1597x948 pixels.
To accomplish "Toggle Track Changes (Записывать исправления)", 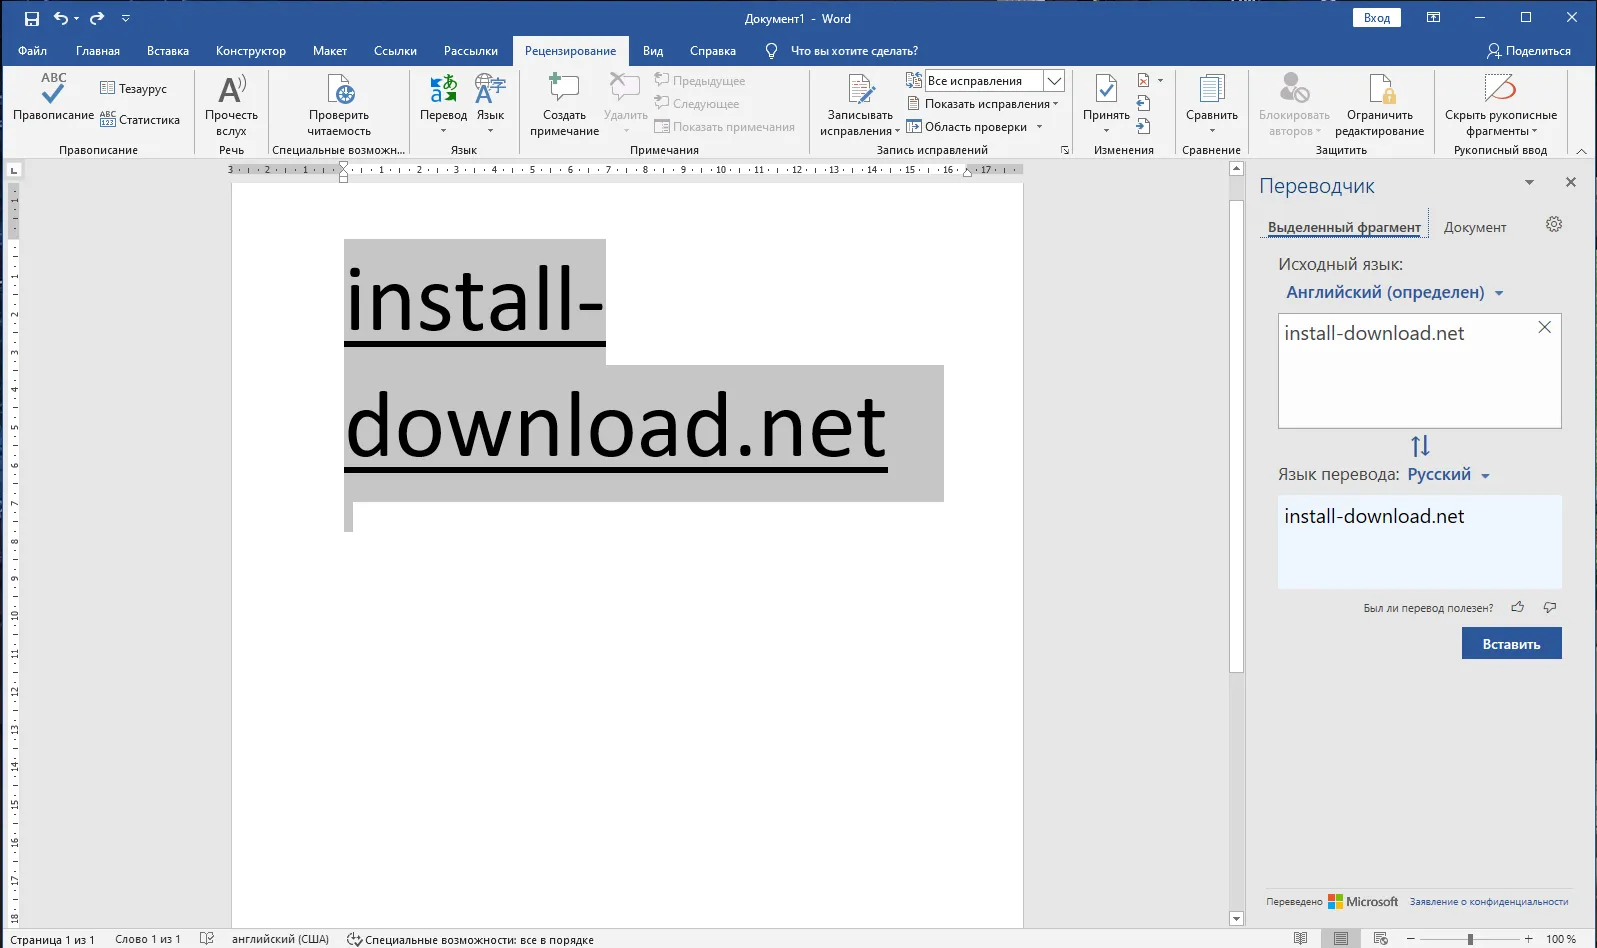I will (860, 91).
